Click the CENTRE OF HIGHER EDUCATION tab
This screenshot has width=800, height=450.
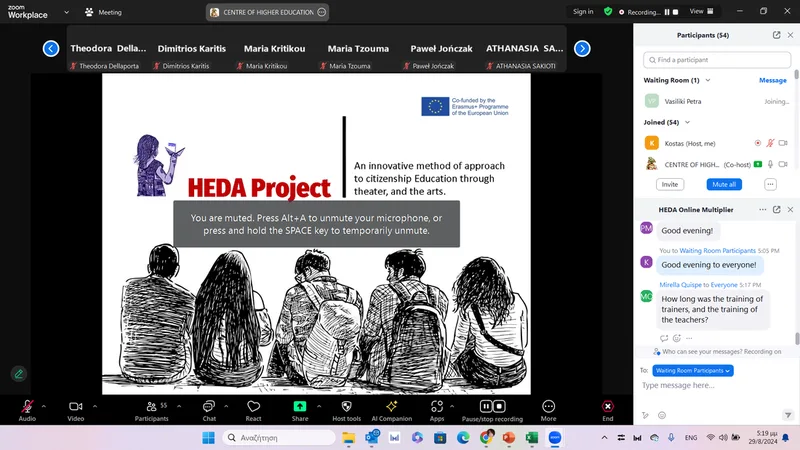click(x=267, y=12)
